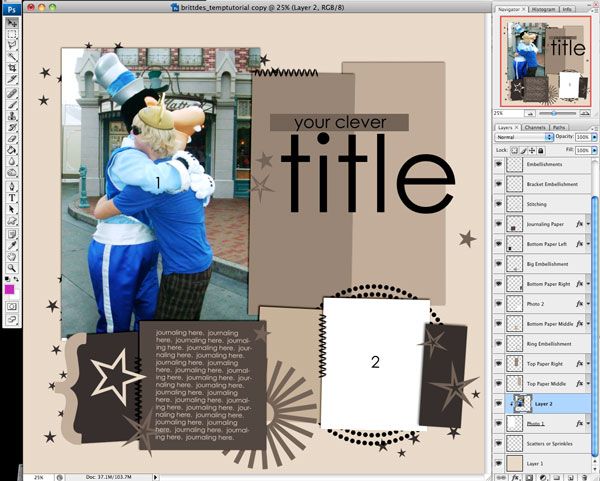
Task: Expand effects of Bottom Paper Left layer
Action: (588, 244)
